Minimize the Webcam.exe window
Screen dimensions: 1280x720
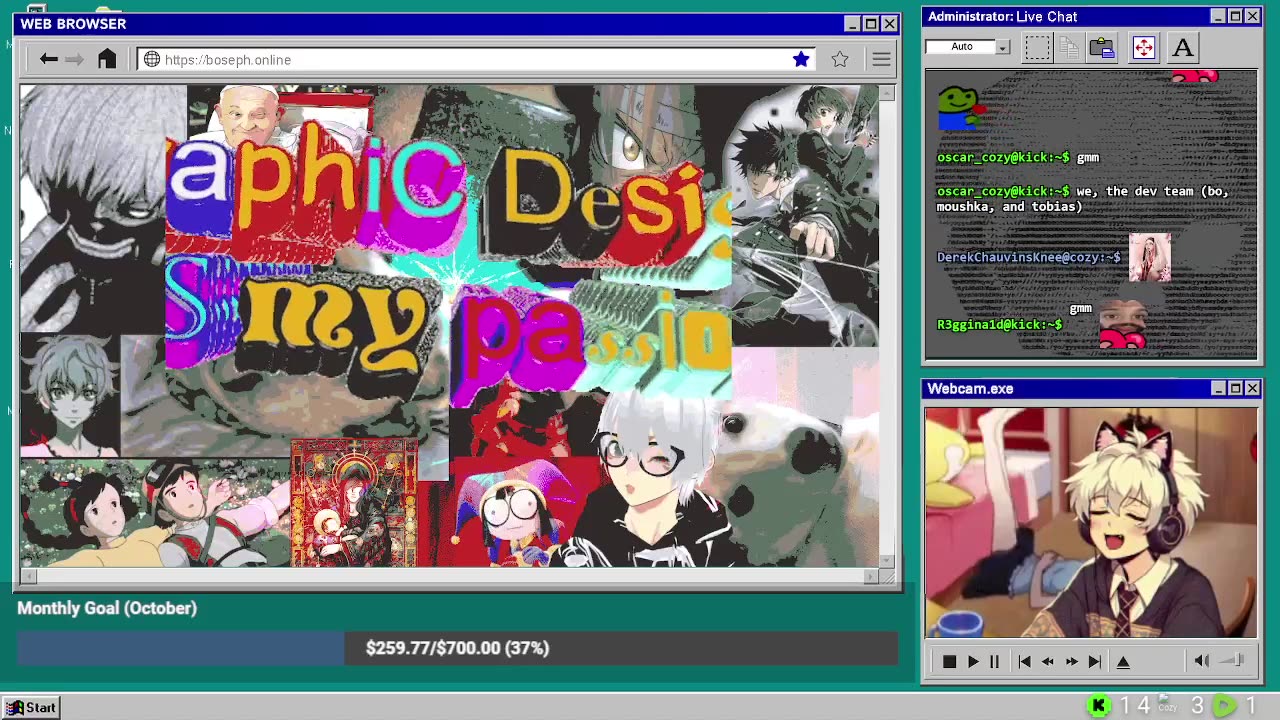(1218, 388)
